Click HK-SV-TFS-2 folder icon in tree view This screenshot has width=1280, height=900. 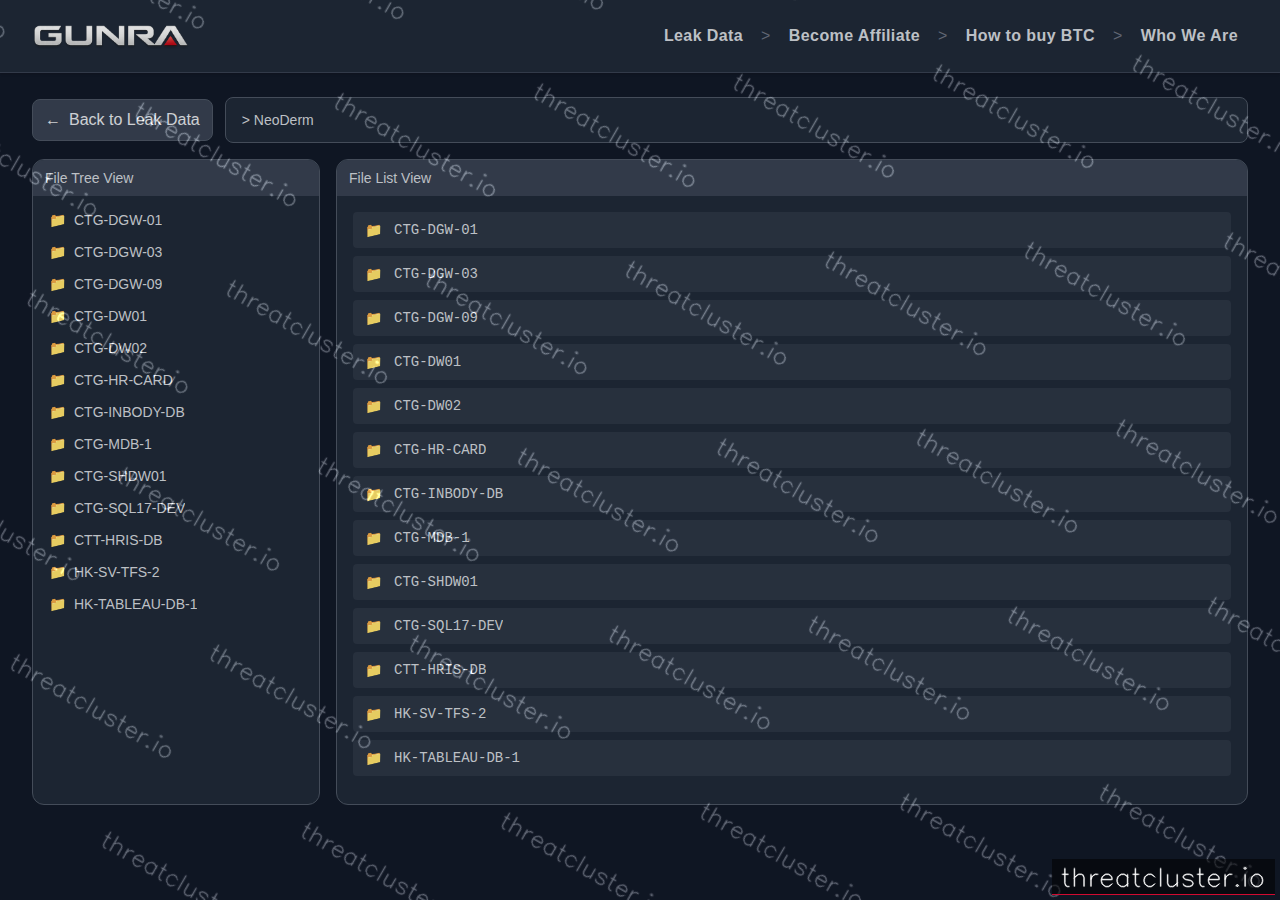click(57, 572)
